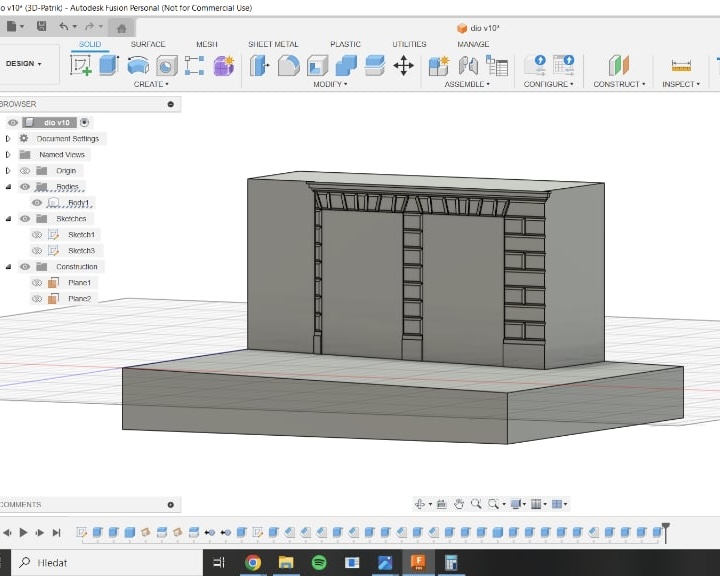The width and height of the screenshot is (720, 576).
Task: Select the Combine tool
Action: [346, 65]
